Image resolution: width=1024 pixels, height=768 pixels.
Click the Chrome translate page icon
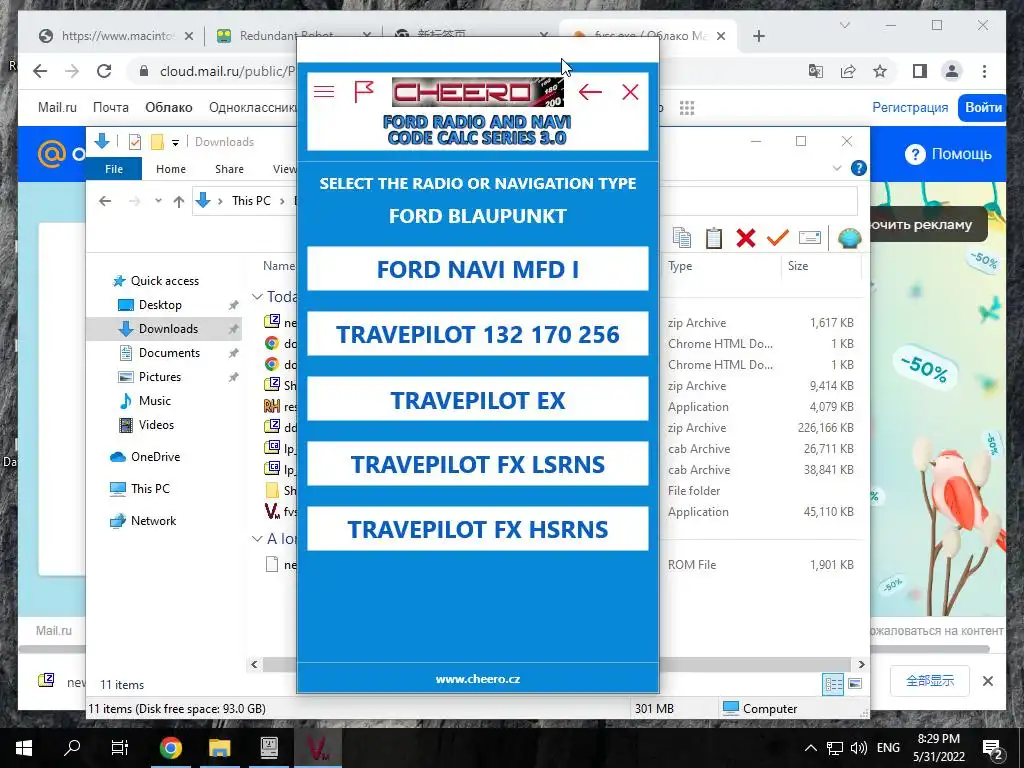pyautogui.click(x=816, y=71)
